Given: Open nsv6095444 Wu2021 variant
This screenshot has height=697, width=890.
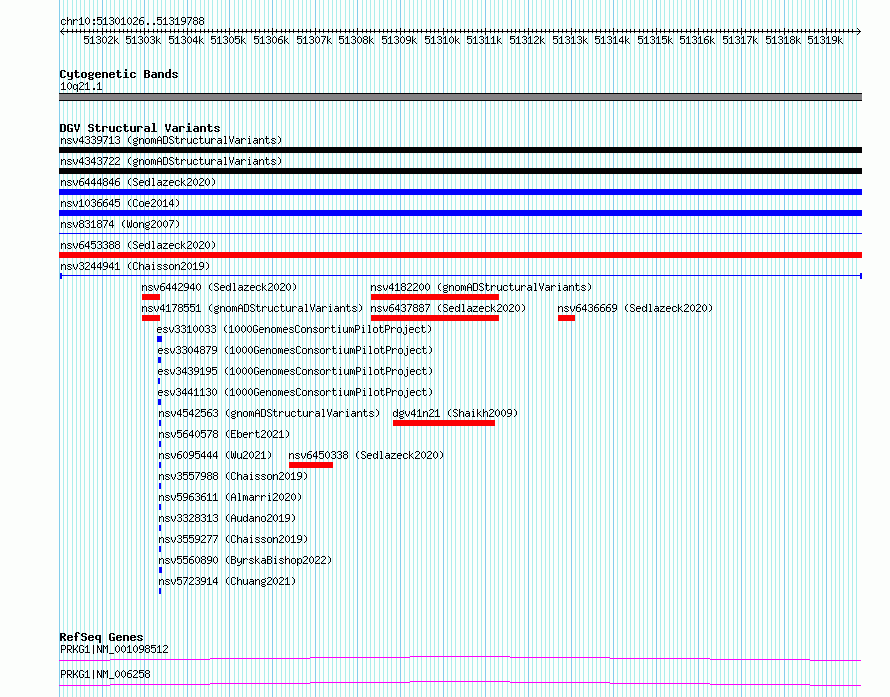Looking at the screenshot, I should tap(215, 455).
